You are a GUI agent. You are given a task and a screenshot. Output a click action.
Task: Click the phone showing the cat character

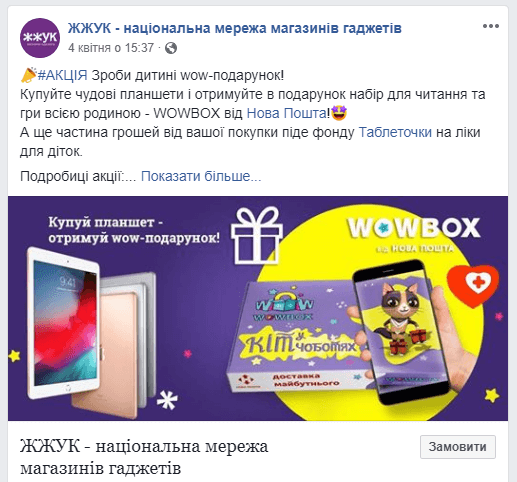(402, 332)
